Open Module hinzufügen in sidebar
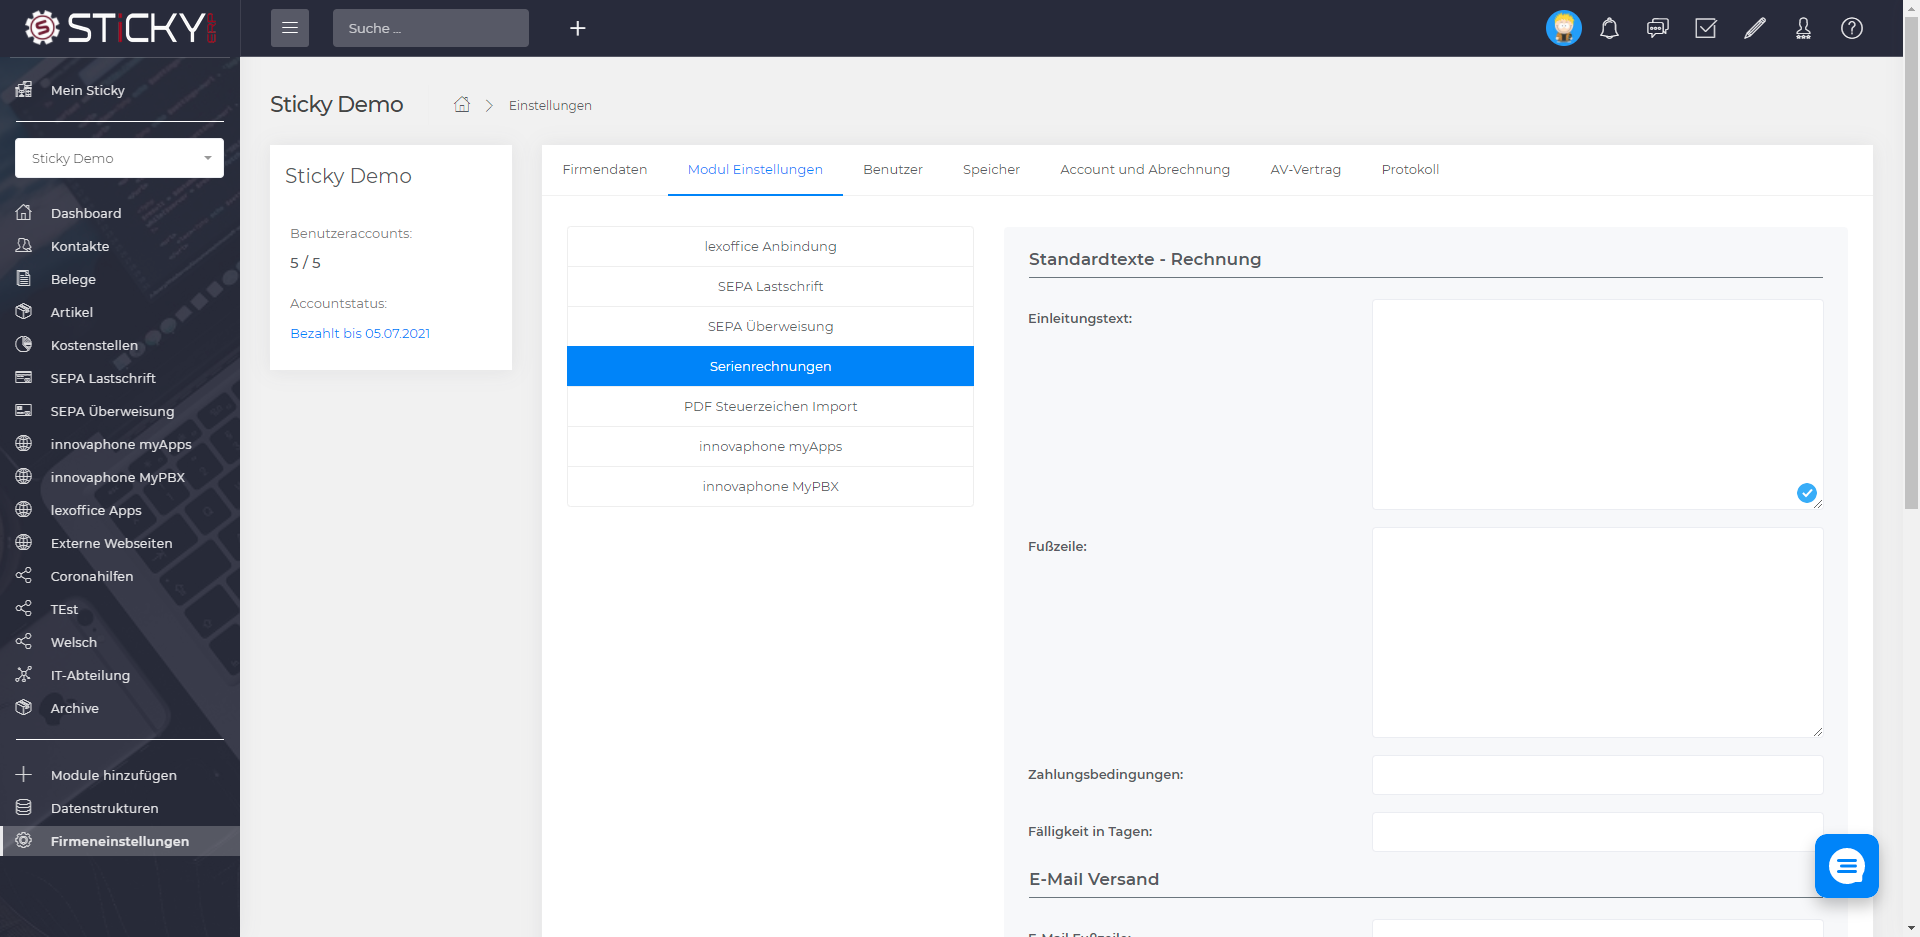Screen dimensions: 1920x937 [113, 775]
